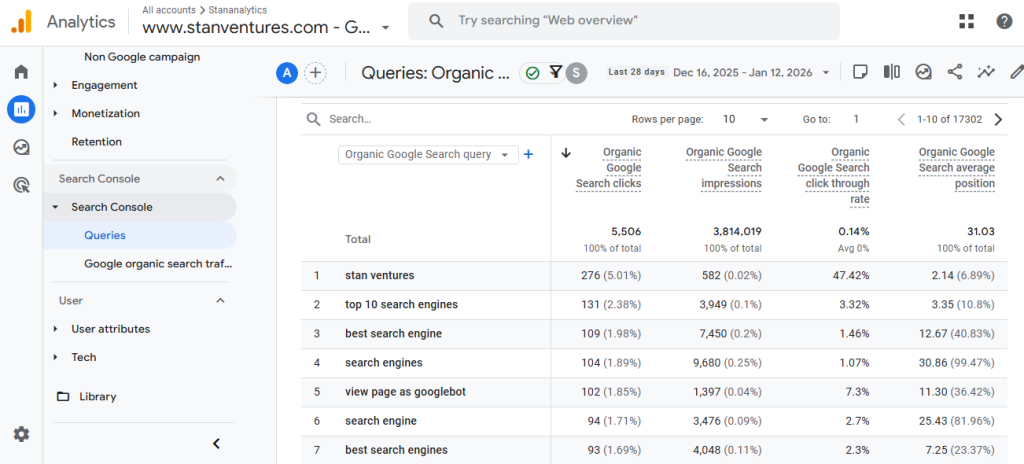This screenshot has height=464, width=1024.
Task: Click the report filter funnel icon
Action: (x=555, y=72)
